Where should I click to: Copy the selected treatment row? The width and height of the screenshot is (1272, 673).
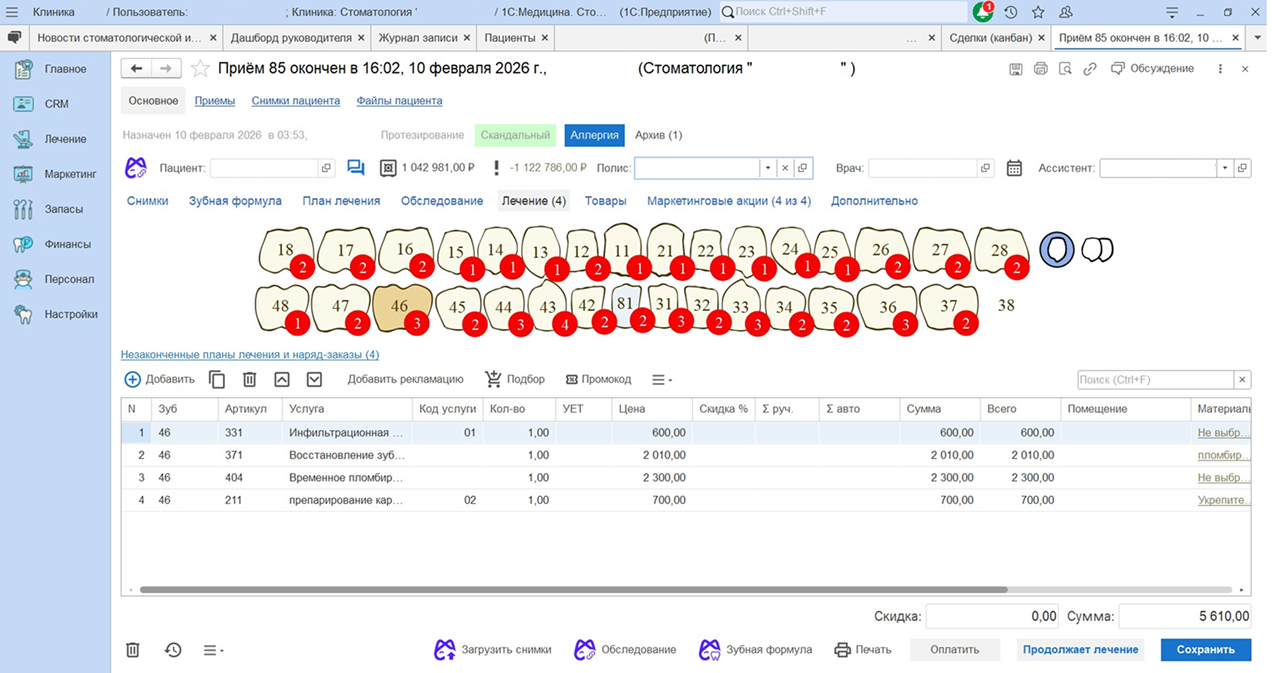click(217, 380)
